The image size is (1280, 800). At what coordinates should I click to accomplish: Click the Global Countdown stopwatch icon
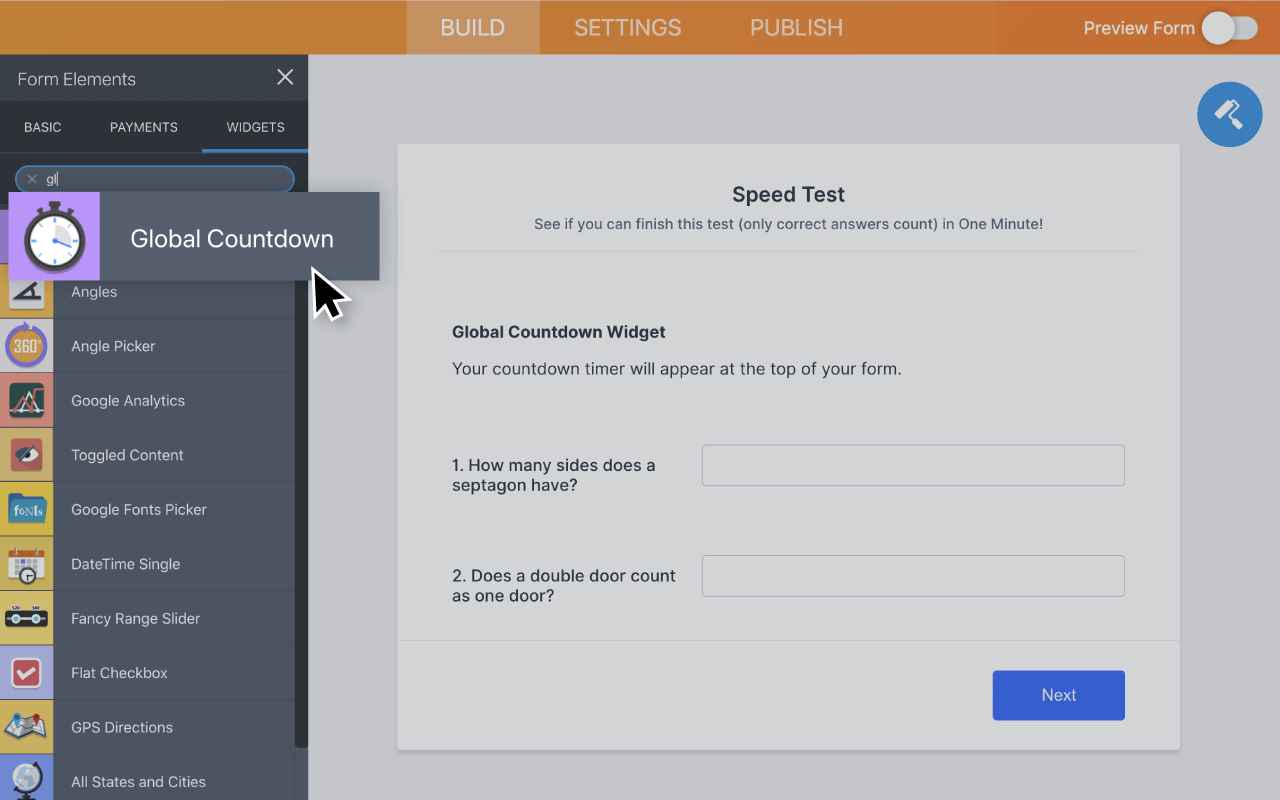(54, 237)
